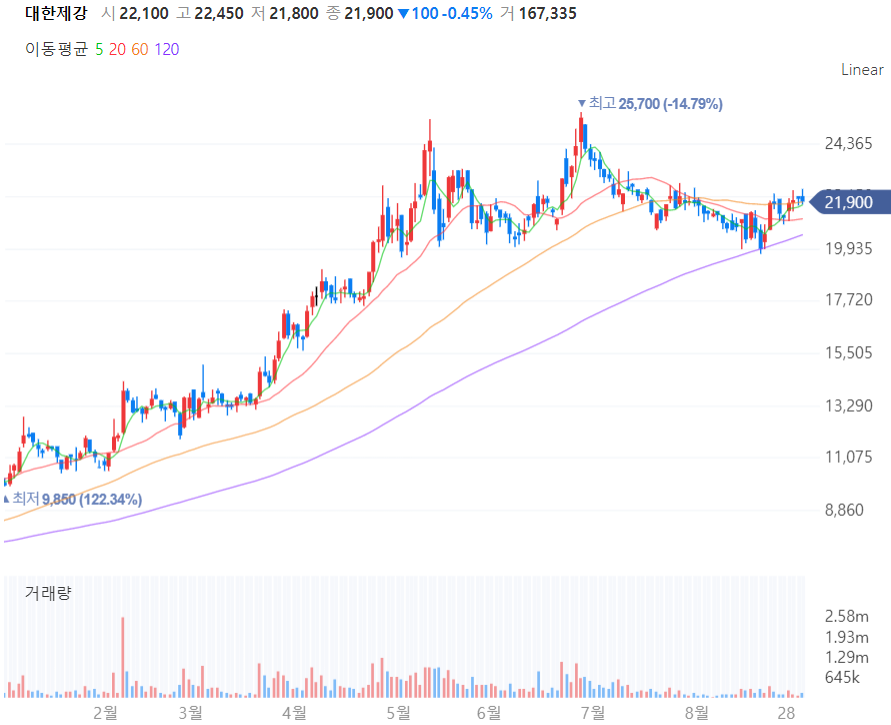The width and height of the screenshot is (891, 725).
Task: Click the 2.58m volume axis label
Action: pos(847,616)
